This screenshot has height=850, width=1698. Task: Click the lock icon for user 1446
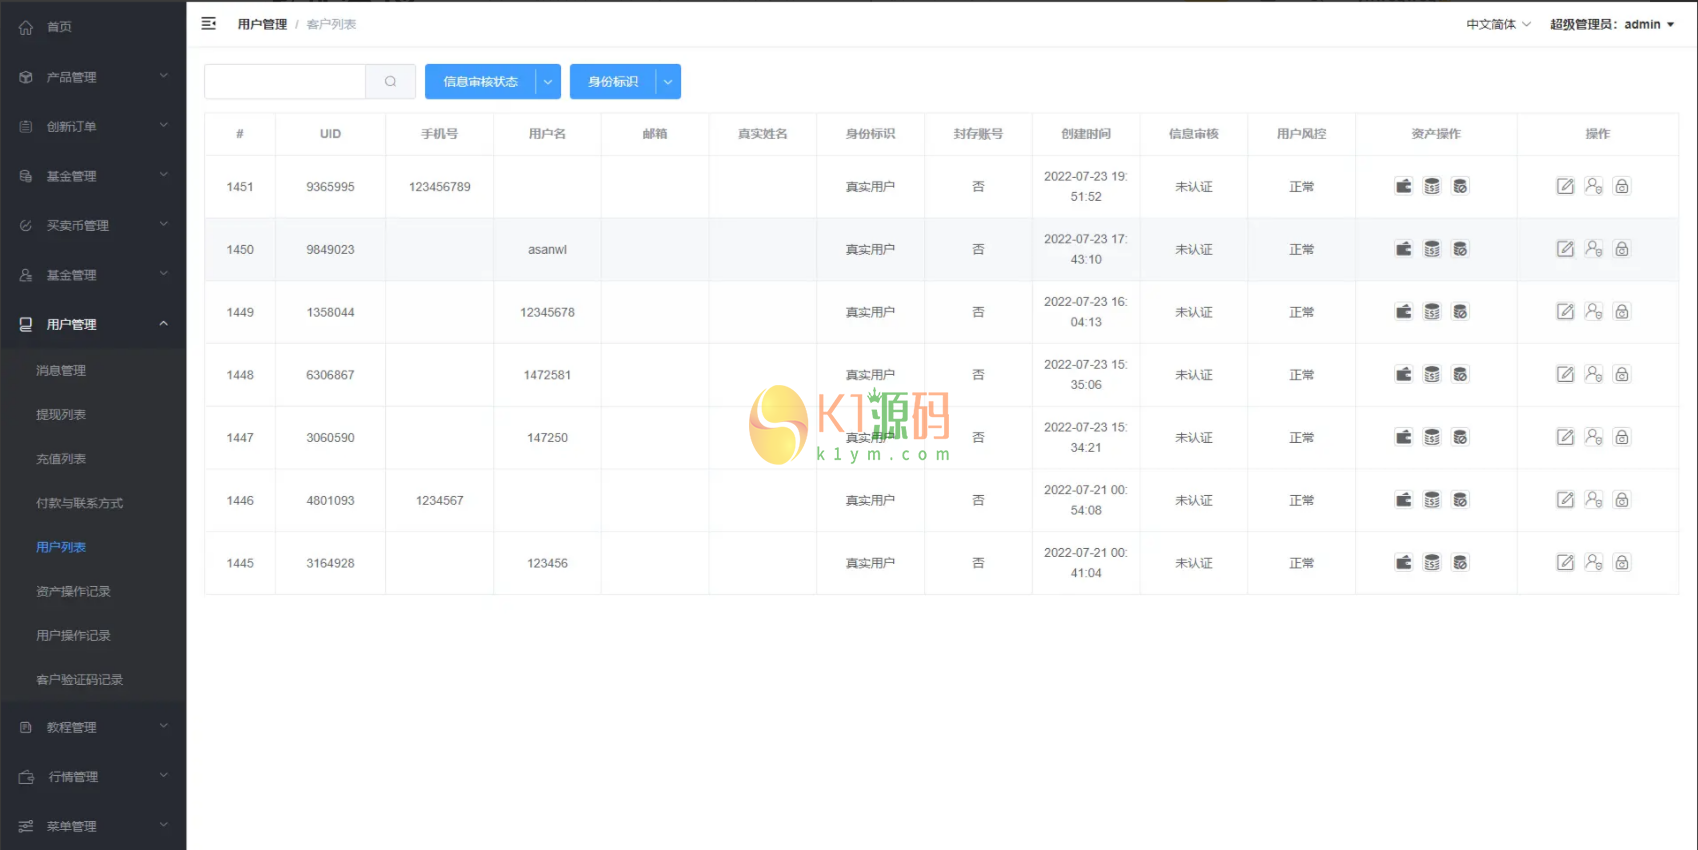point(1622,500)
